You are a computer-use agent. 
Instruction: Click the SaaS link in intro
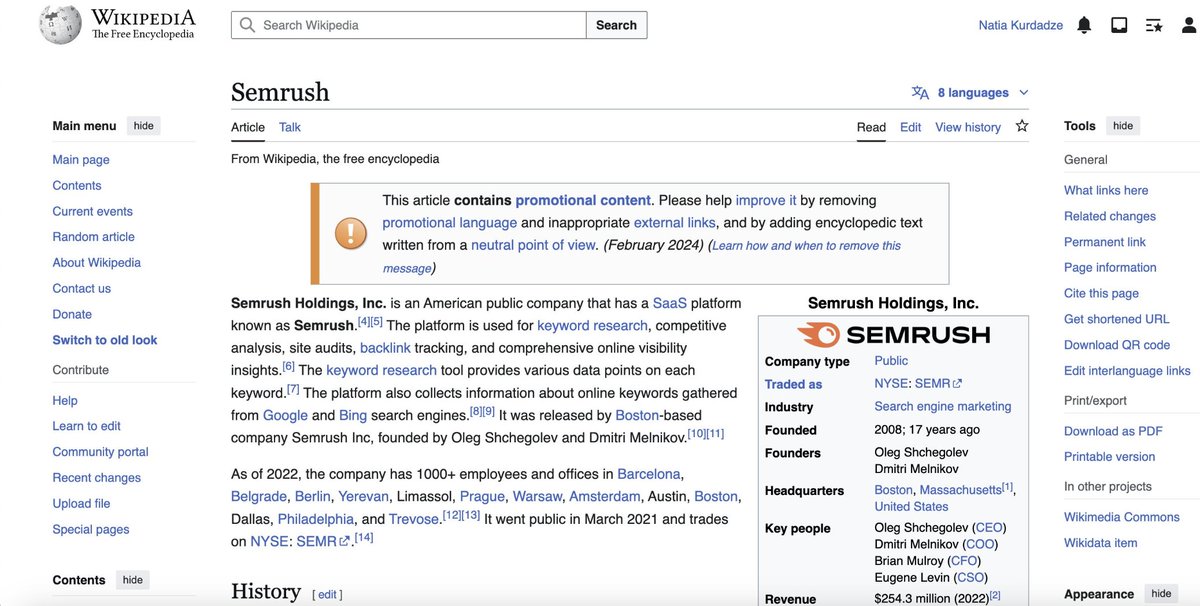(x=670, y=303)
